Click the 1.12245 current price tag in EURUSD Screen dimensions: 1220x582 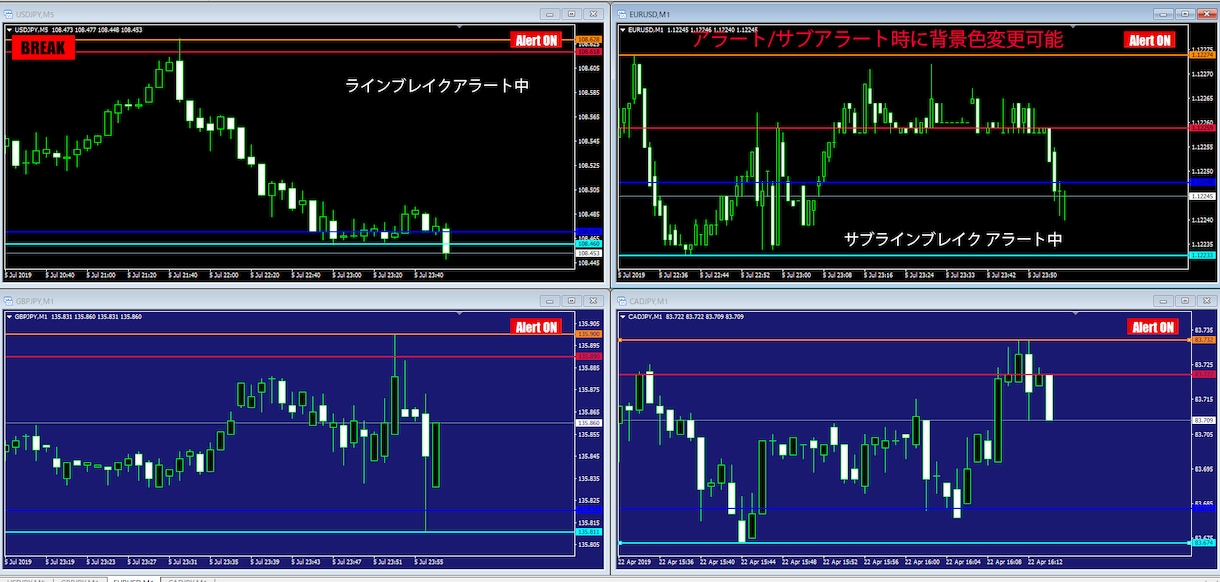point(1201,196)
